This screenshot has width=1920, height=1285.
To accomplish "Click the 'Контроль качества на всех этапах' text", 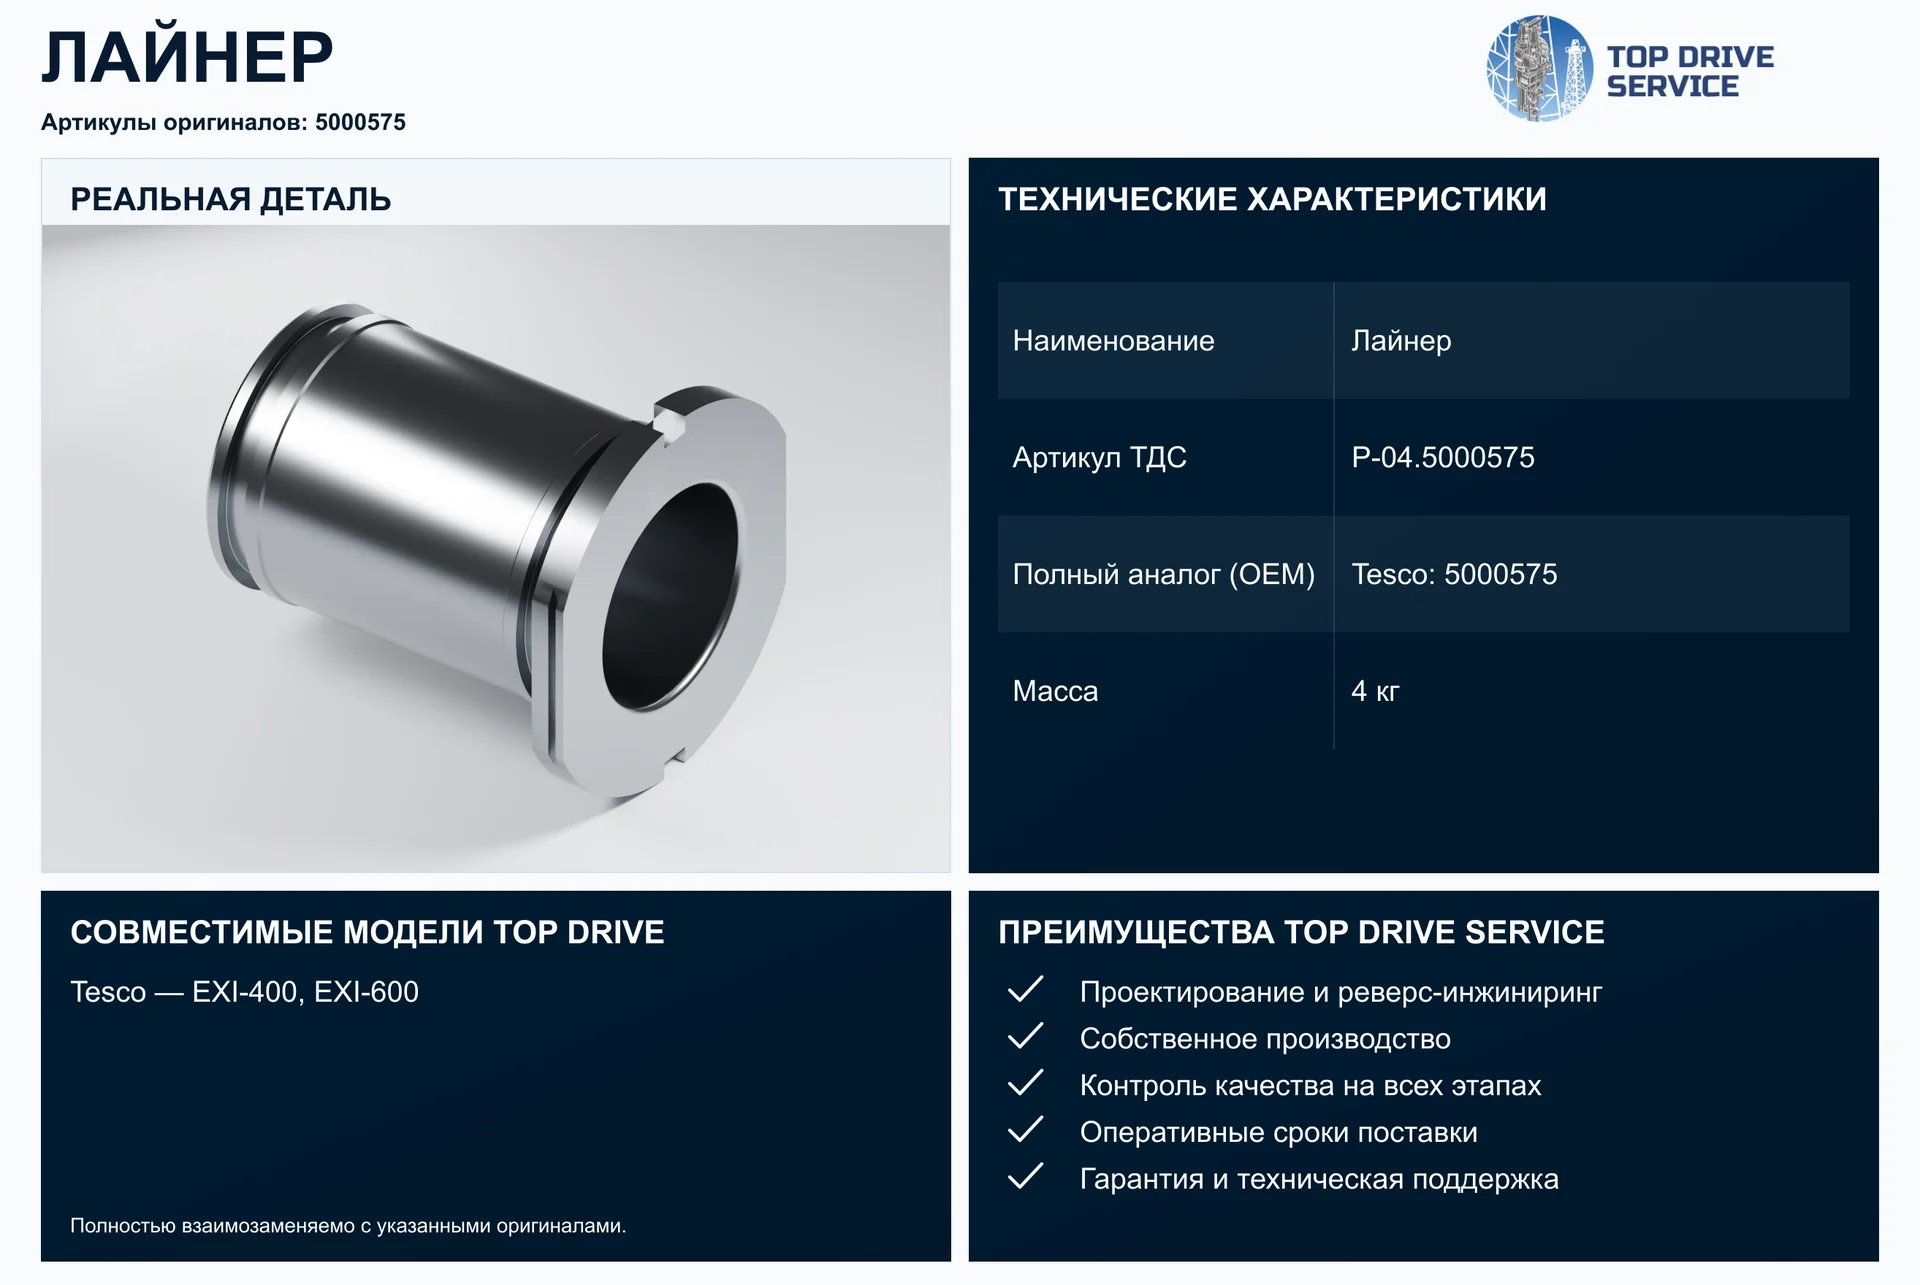I will (1310, 1086).
